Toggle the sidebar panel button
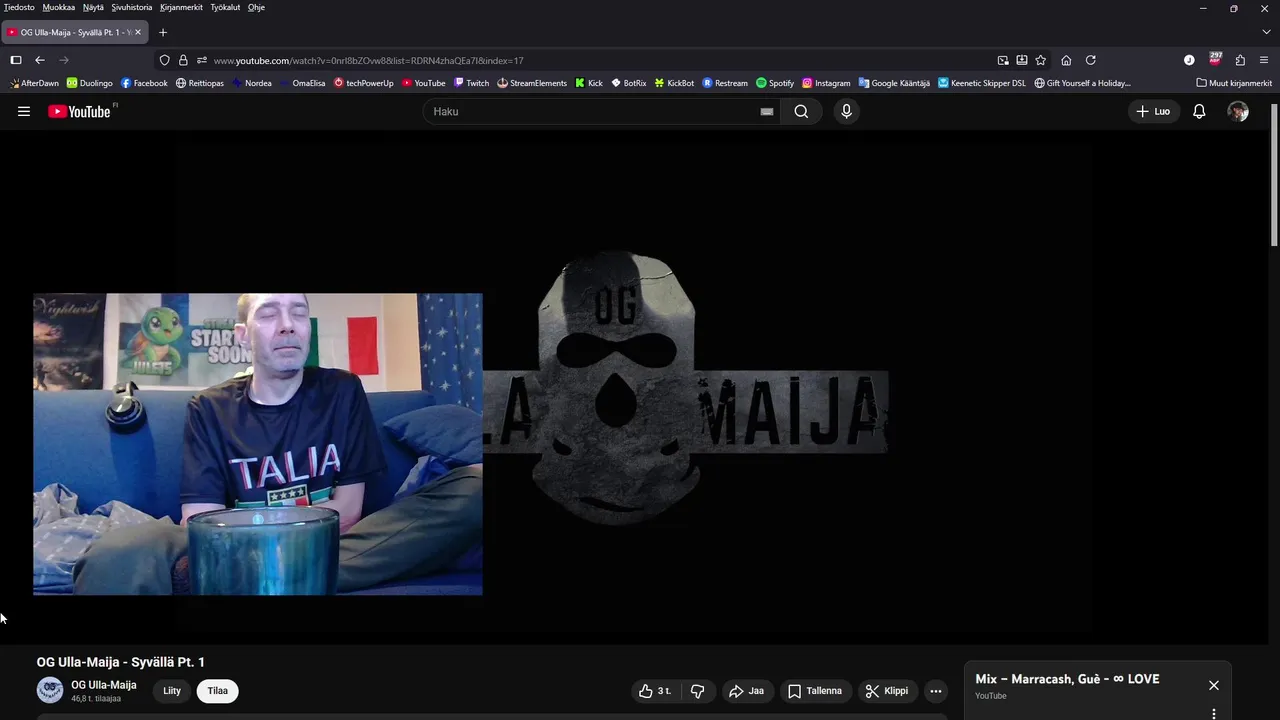Viewport: 1280px width, 720px height. tap(16, 60)
